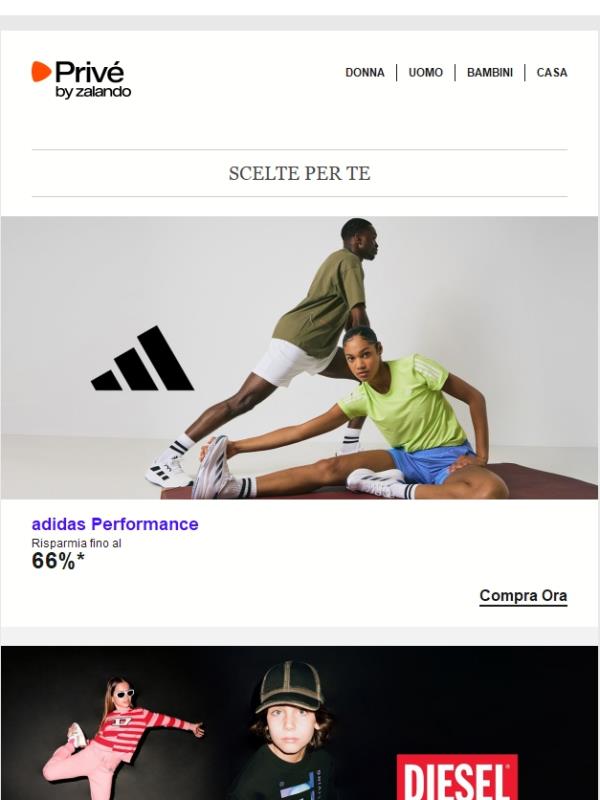Open the UOMO category
Screen dimensions: 600x800
click(426, 72)
